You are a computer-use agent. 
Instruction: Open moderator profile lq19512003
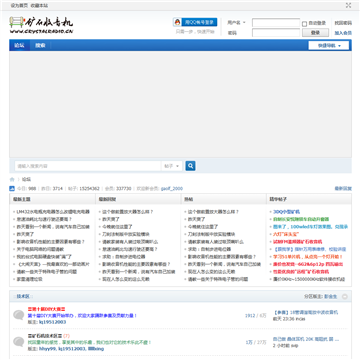coord(53,322)
